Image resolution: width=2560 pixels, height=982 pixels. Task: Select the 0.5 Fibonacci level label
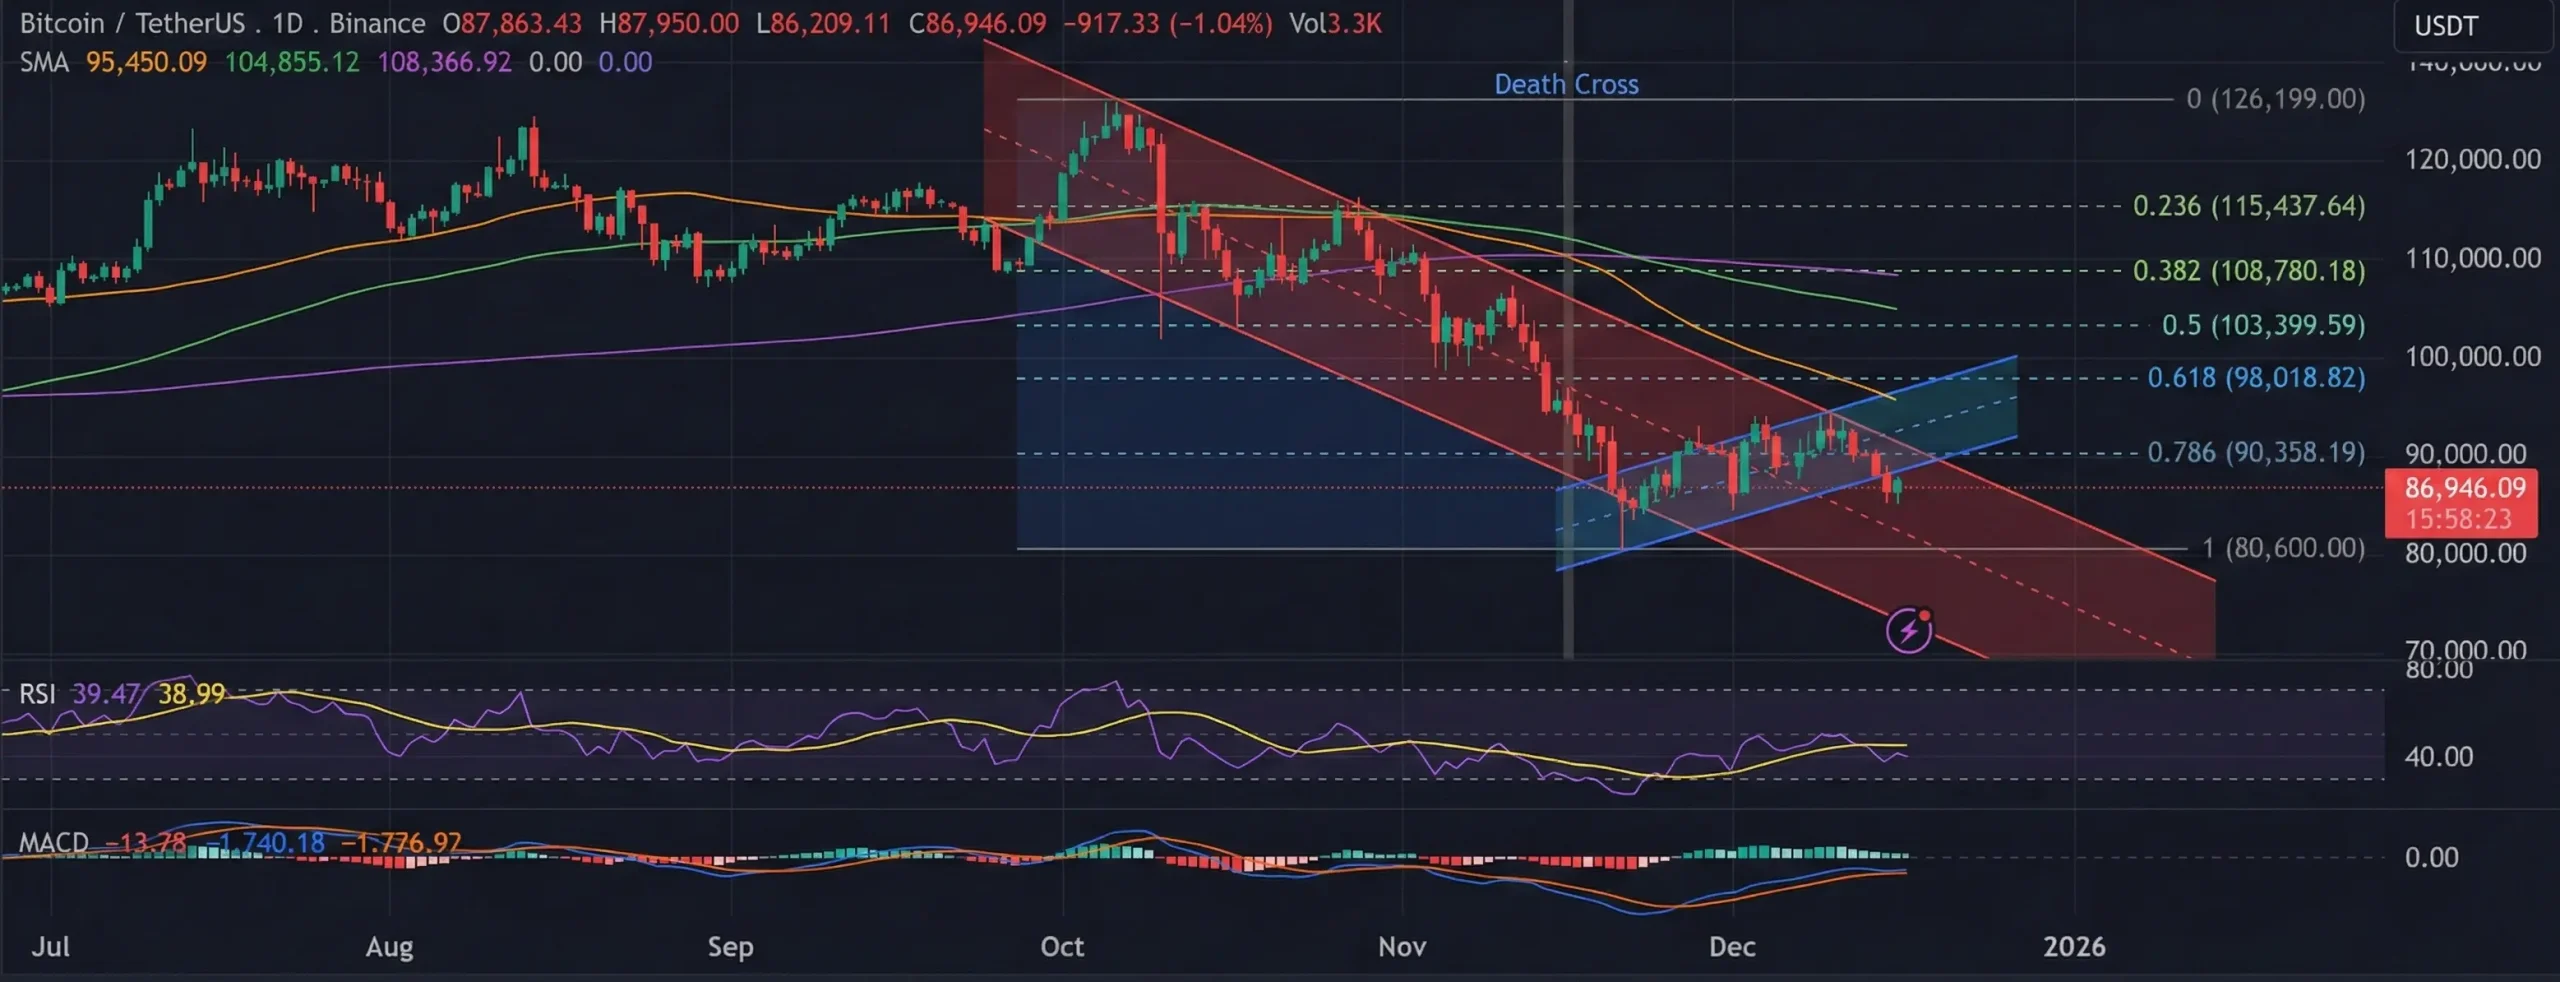pyautogui.click(x=2262, y=325)
